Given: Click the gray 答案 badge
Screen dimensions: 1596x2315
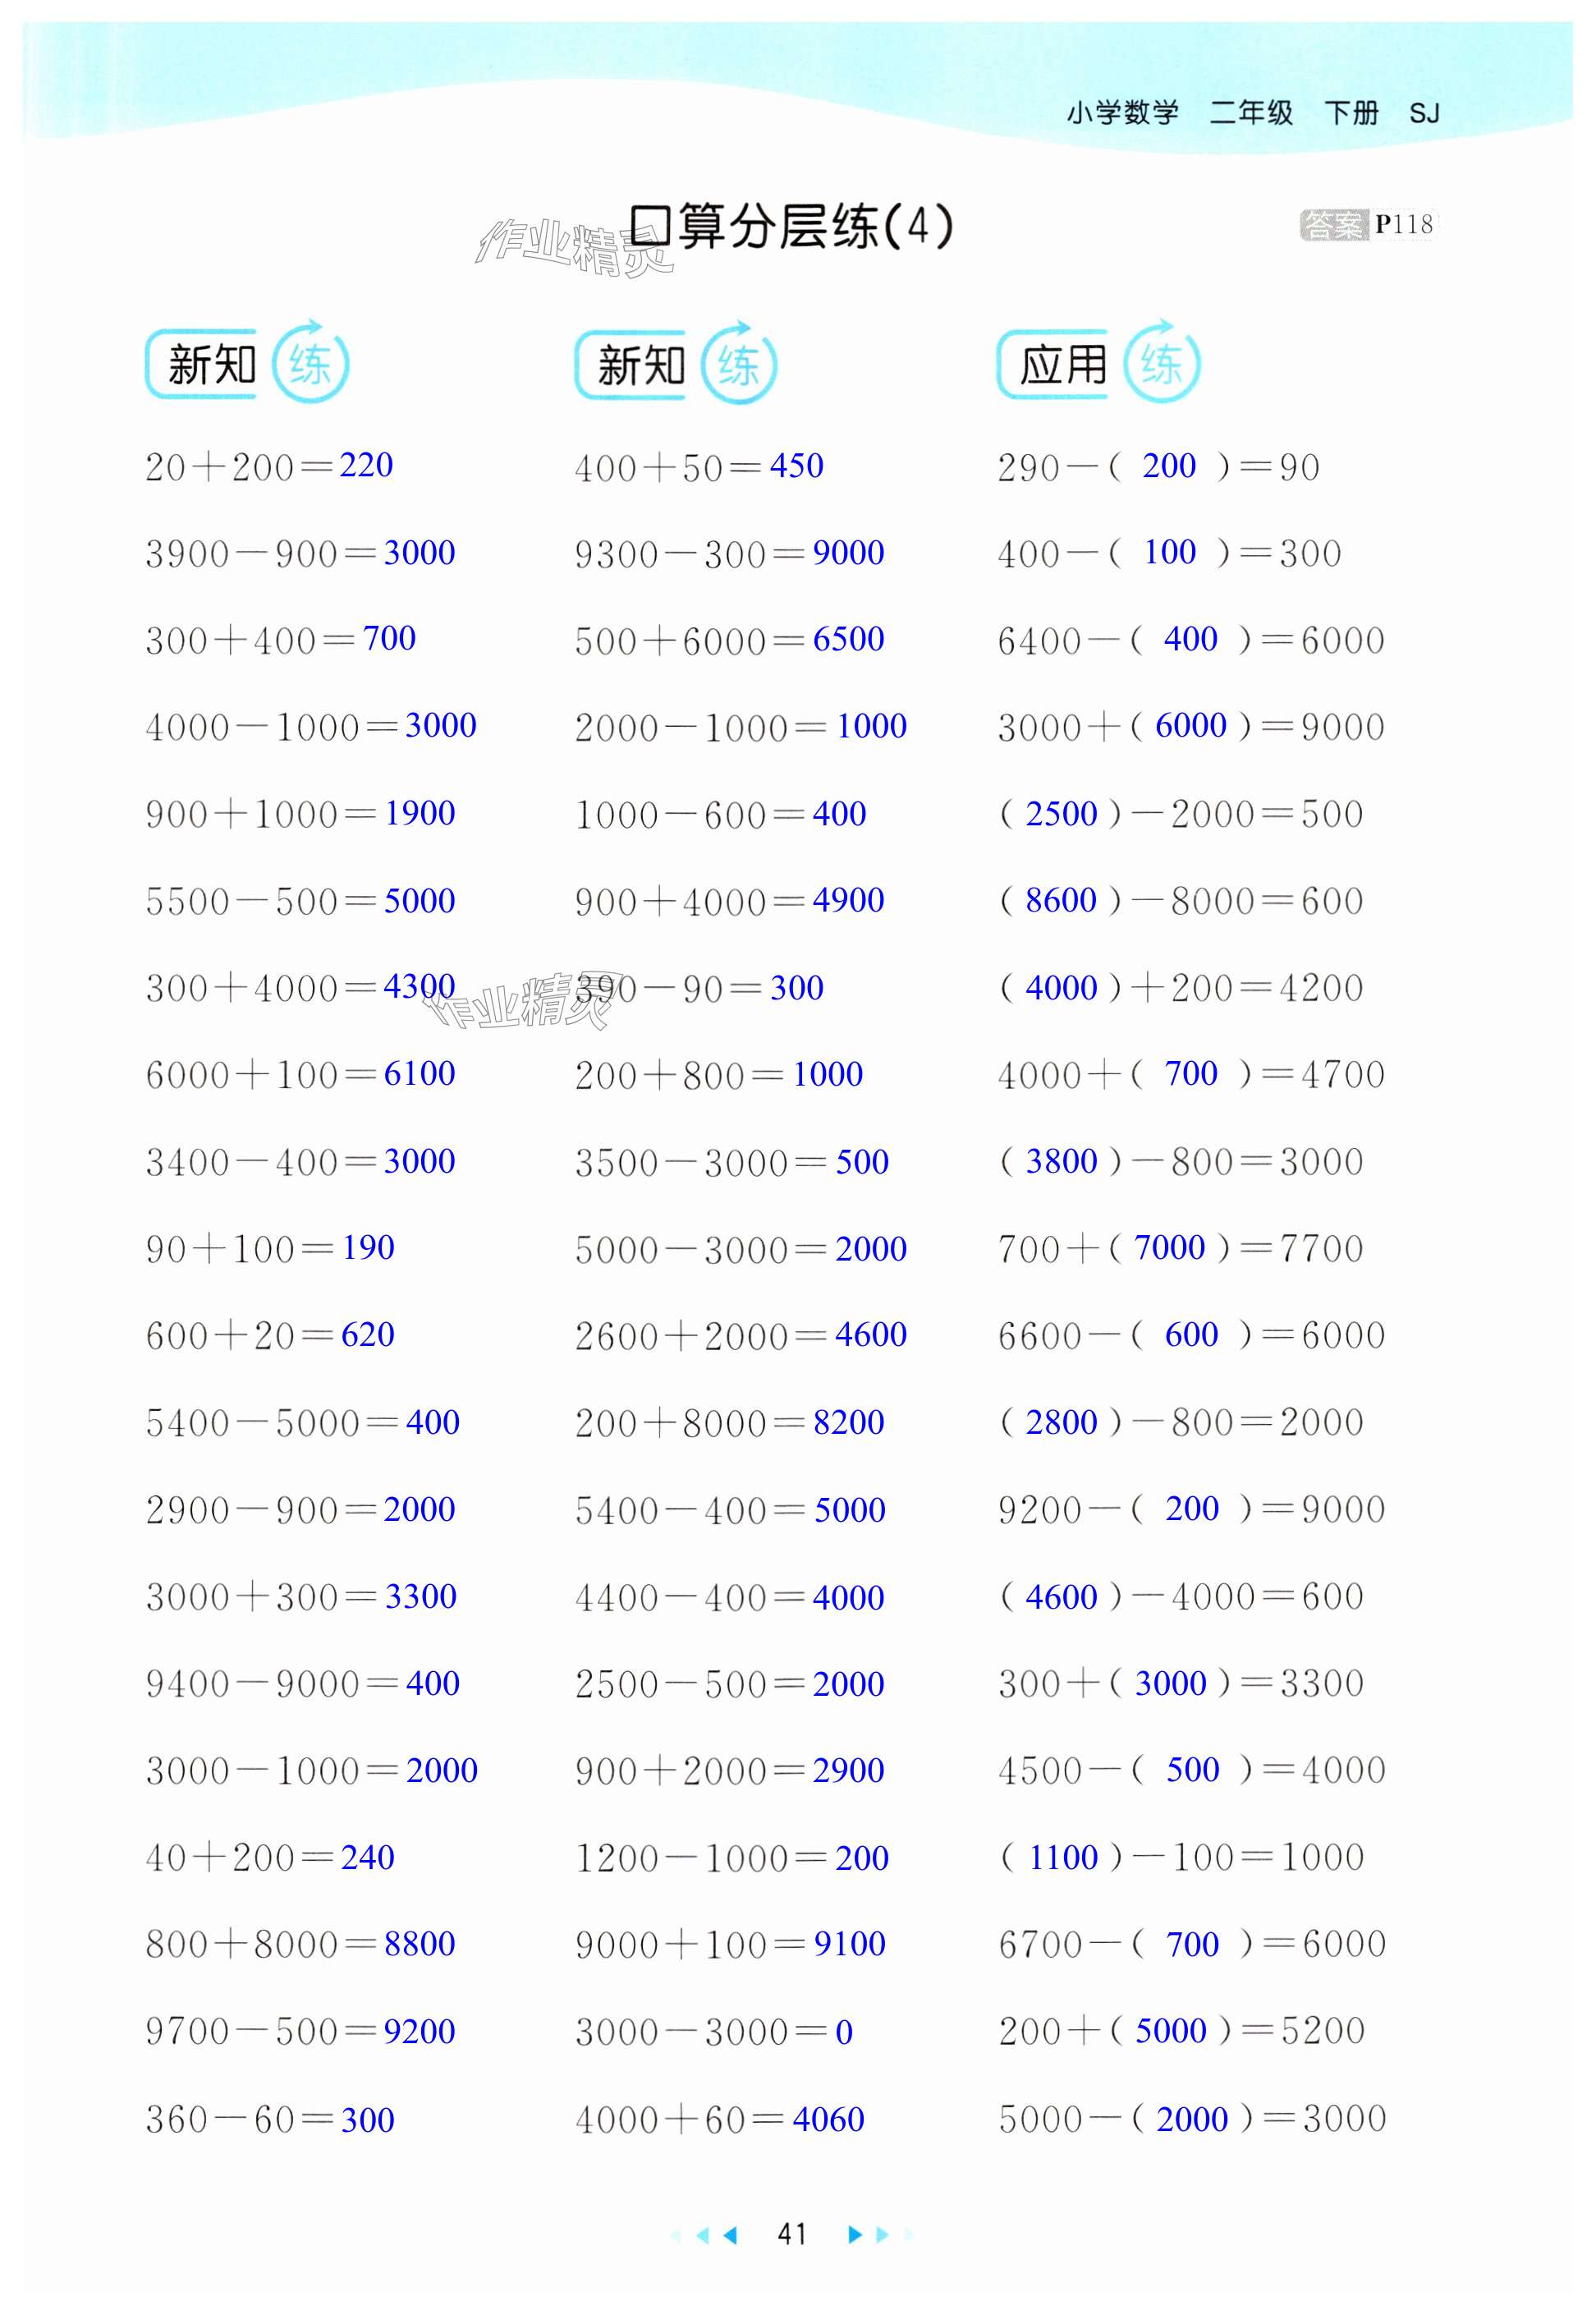Looking at the screenshot, I should point(1333,225).
